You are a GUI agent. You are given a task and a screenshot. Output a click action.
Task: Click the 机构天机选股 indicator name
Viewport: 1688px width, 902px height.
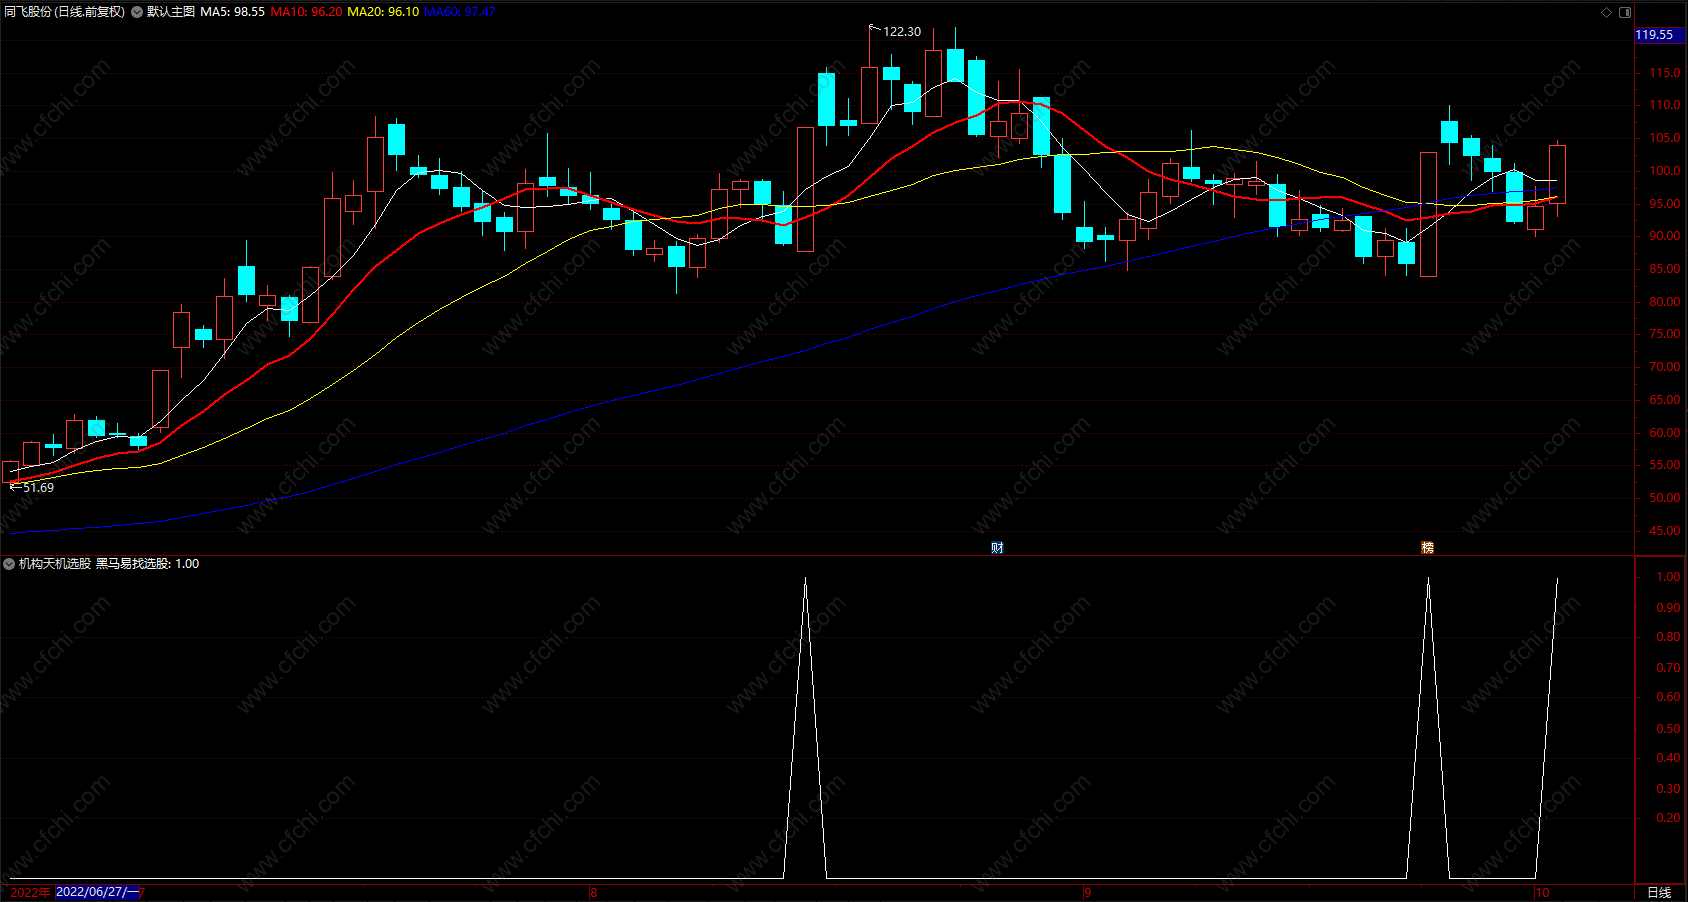(x=55, y=564)
